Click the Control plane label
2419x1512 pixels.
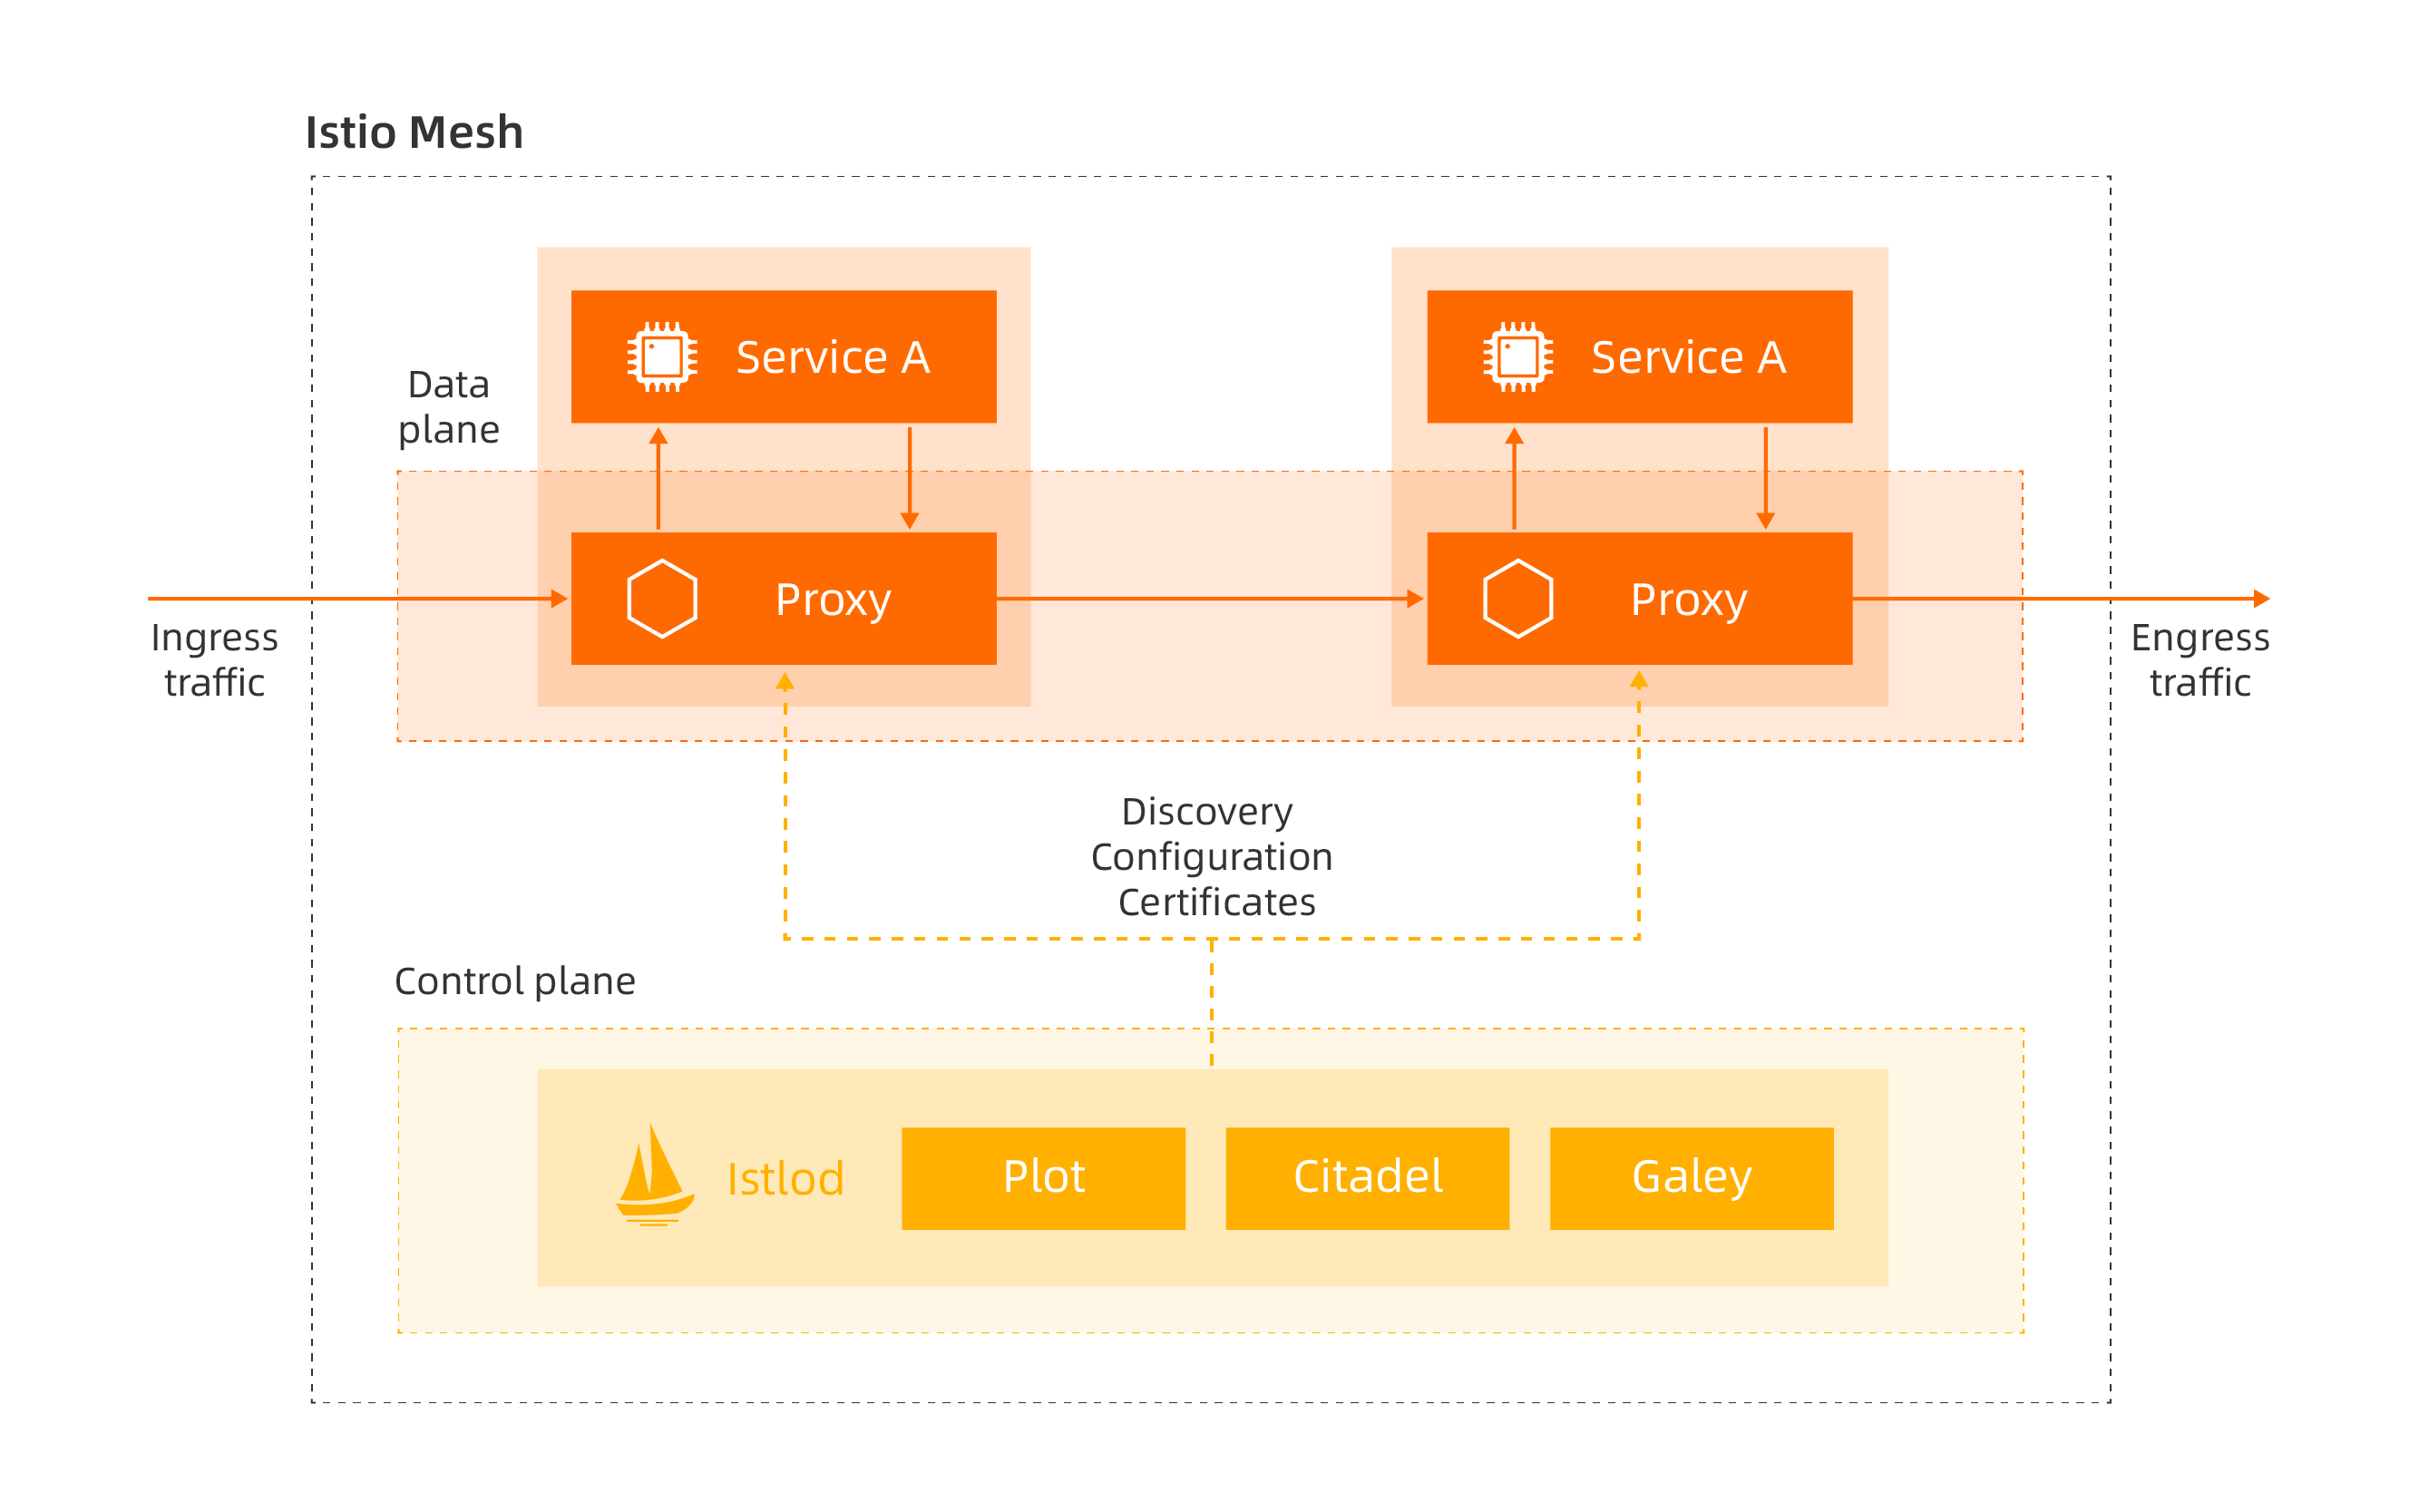(515, 981)
